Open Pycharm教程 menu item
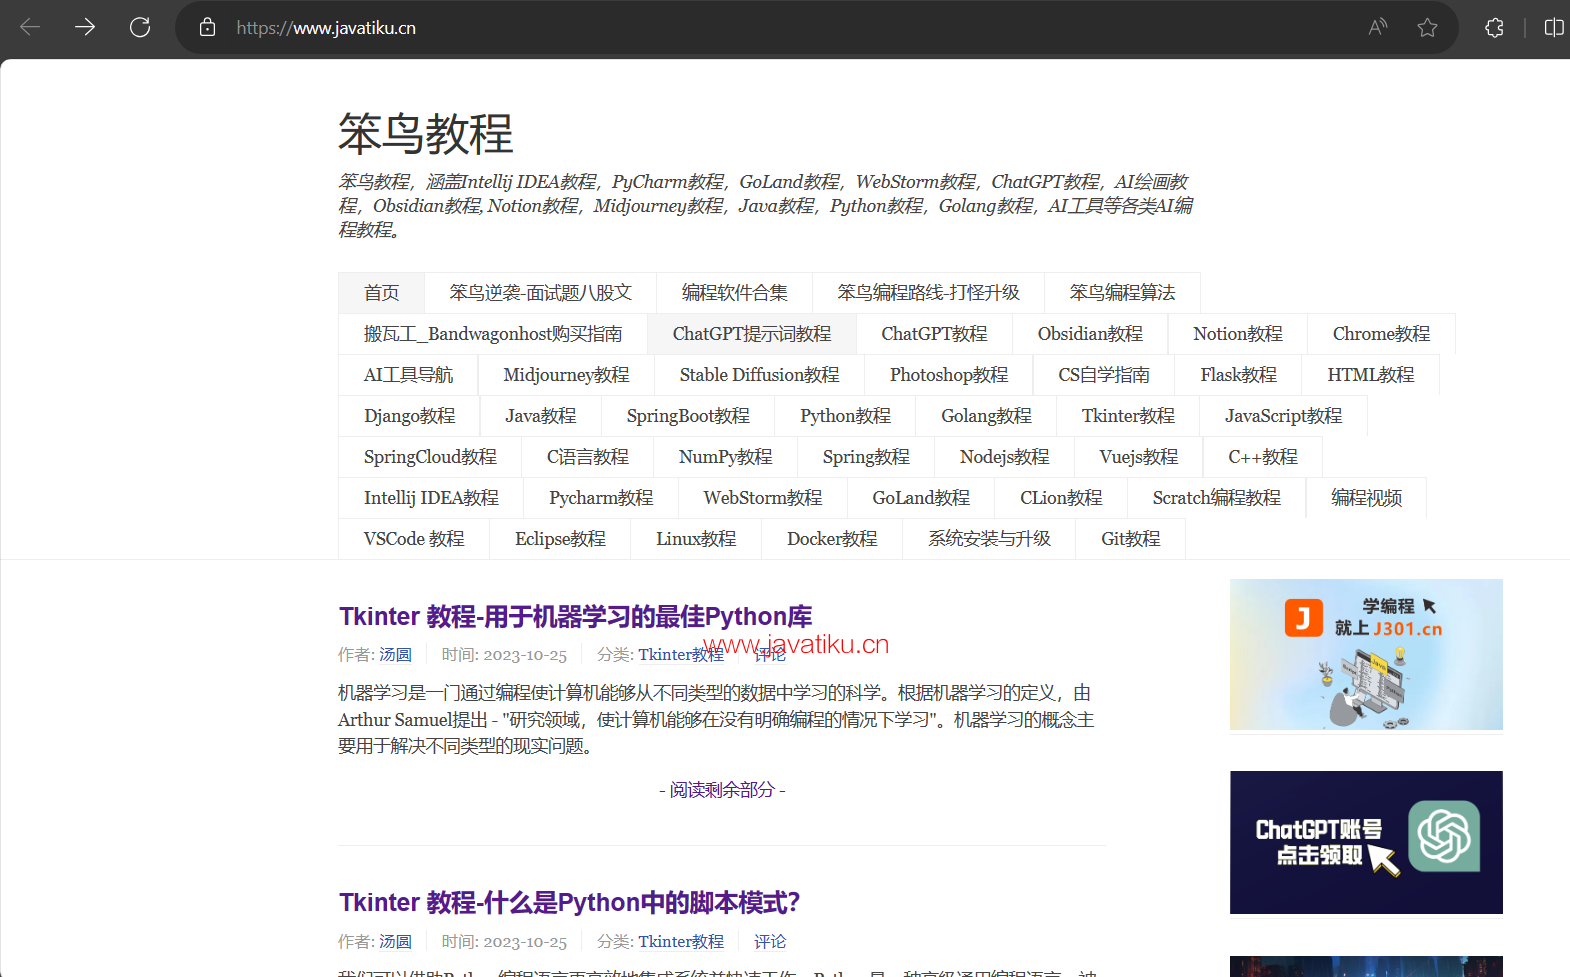The height and width of the screenshot is (977, 1570). [x=601, y=498]
